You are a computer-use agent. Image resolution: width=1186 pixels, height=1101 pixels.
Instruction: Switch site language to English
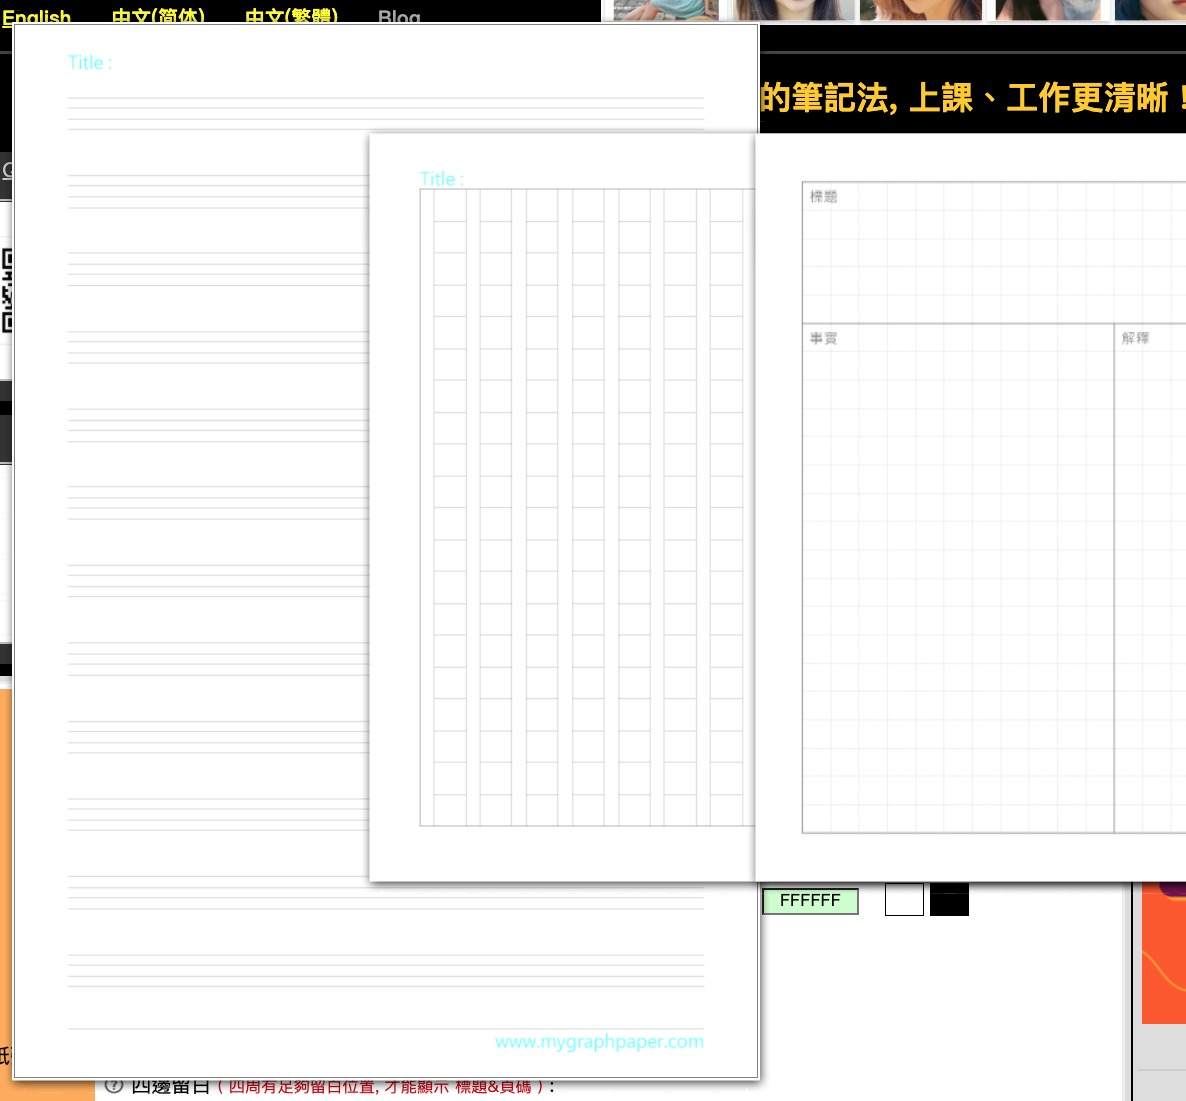(36, 16)
